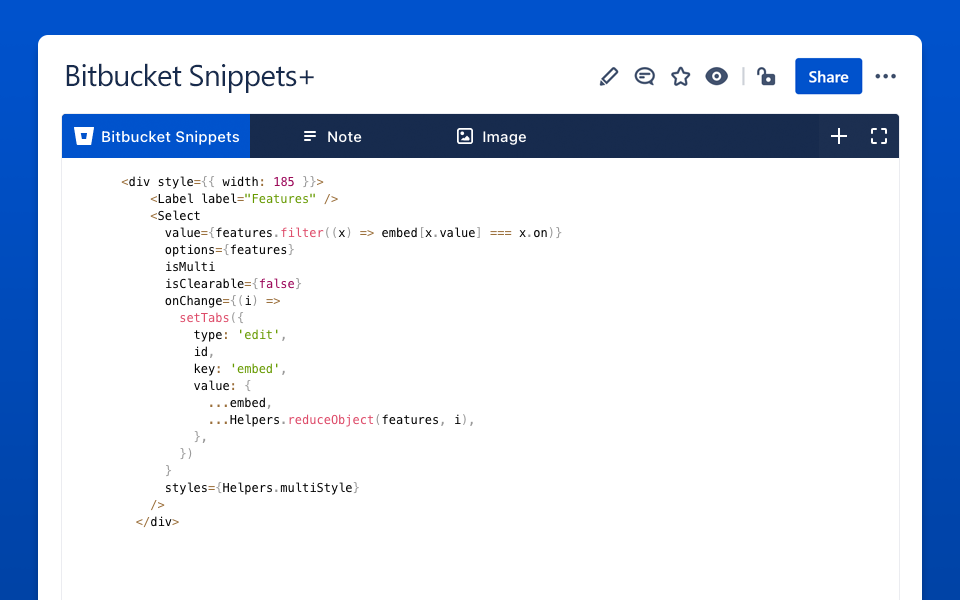The width and height of the screenshot is (960, 600).
Task: Enable isClearable by clicking false in code
Action: (x=277, y=283)
